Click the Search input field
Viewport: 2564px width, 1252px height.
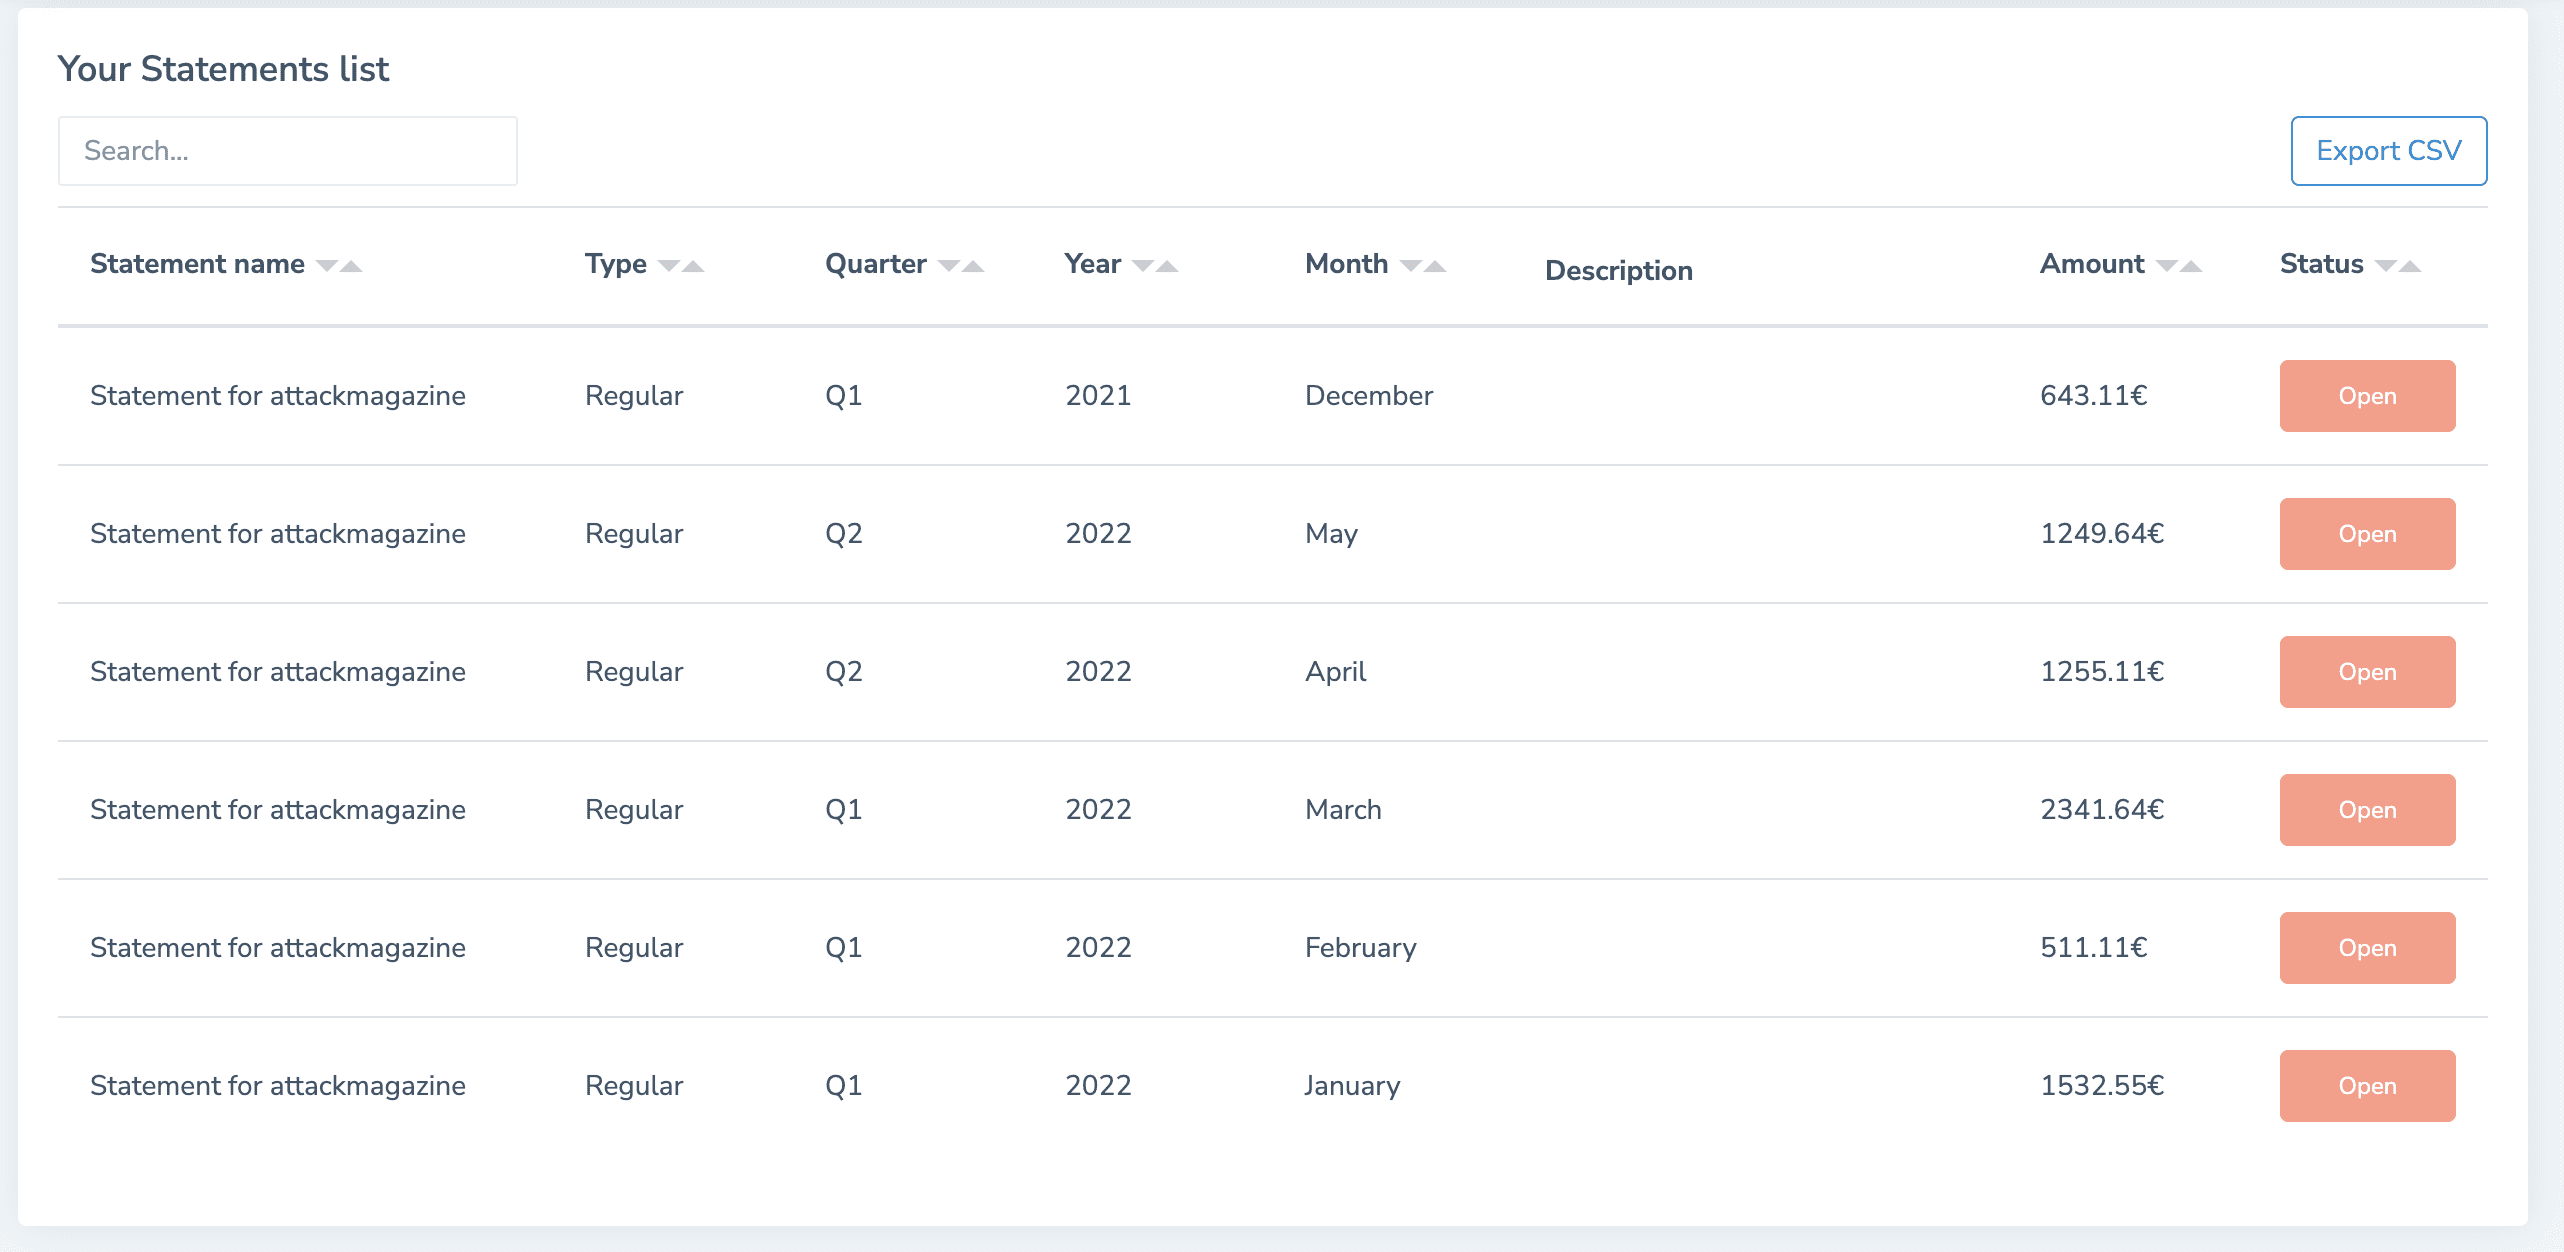pos(288,151)
